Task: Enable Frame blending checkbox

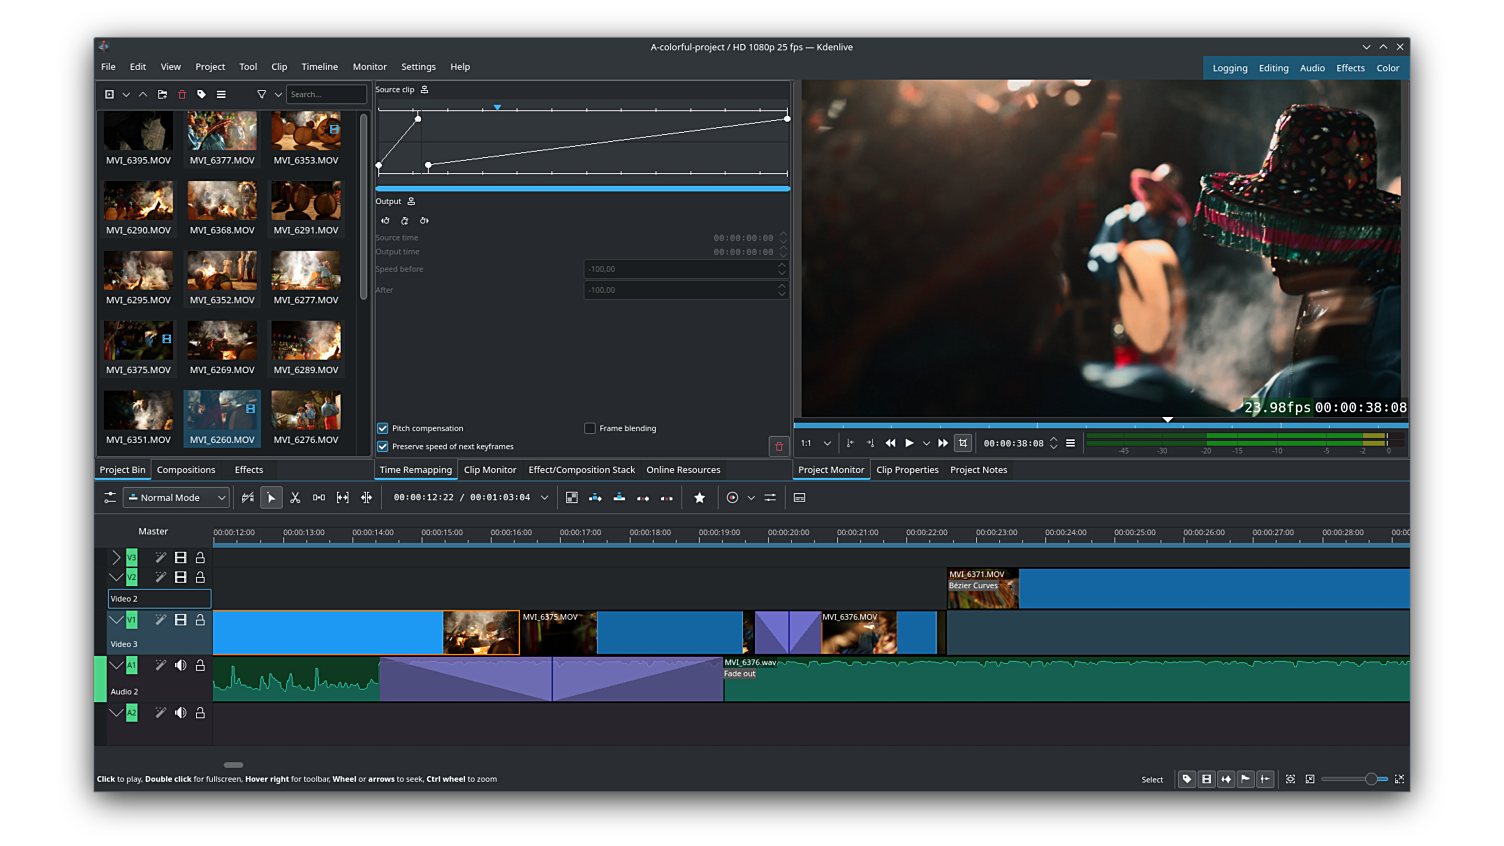Action: [x=590, y=428]
